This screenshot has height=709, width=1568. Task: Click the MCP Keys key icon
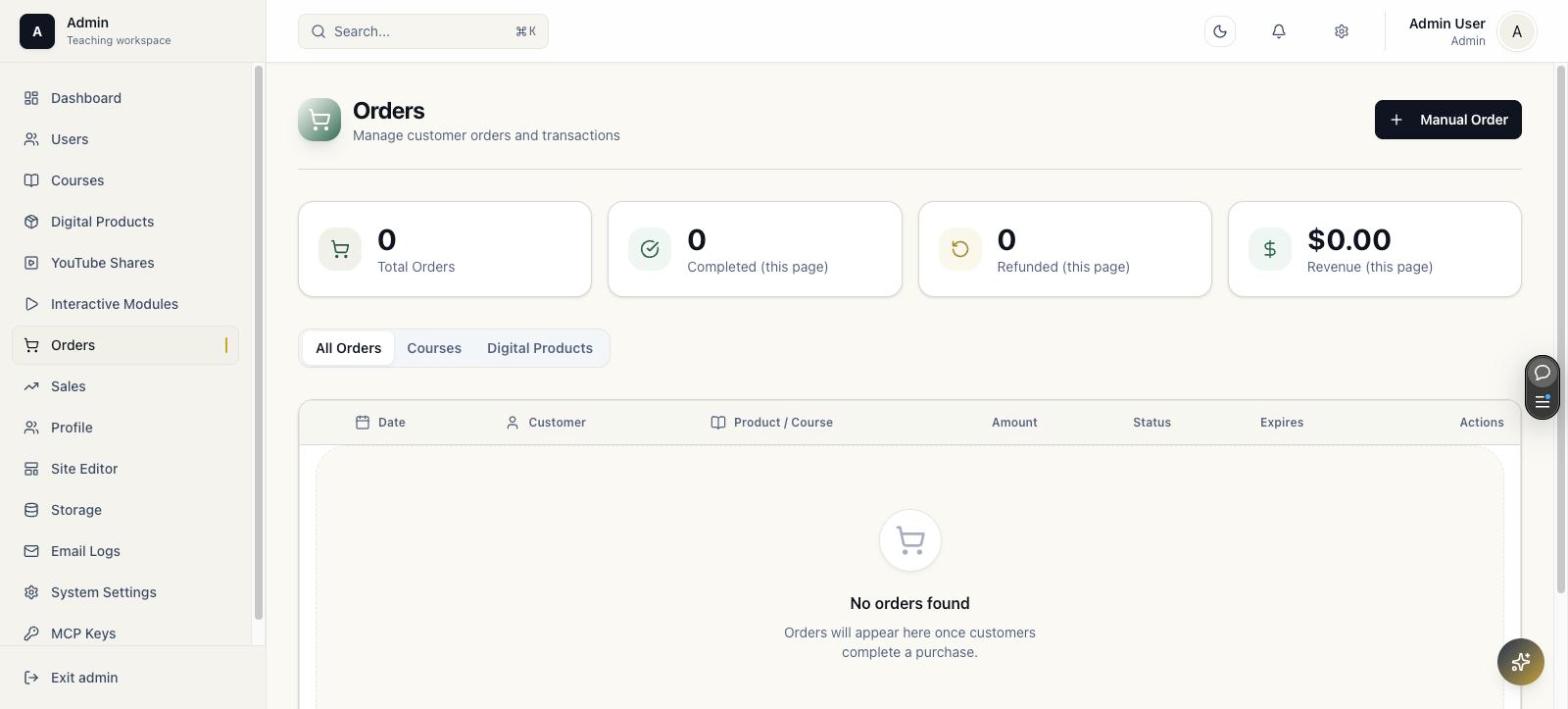31,633
